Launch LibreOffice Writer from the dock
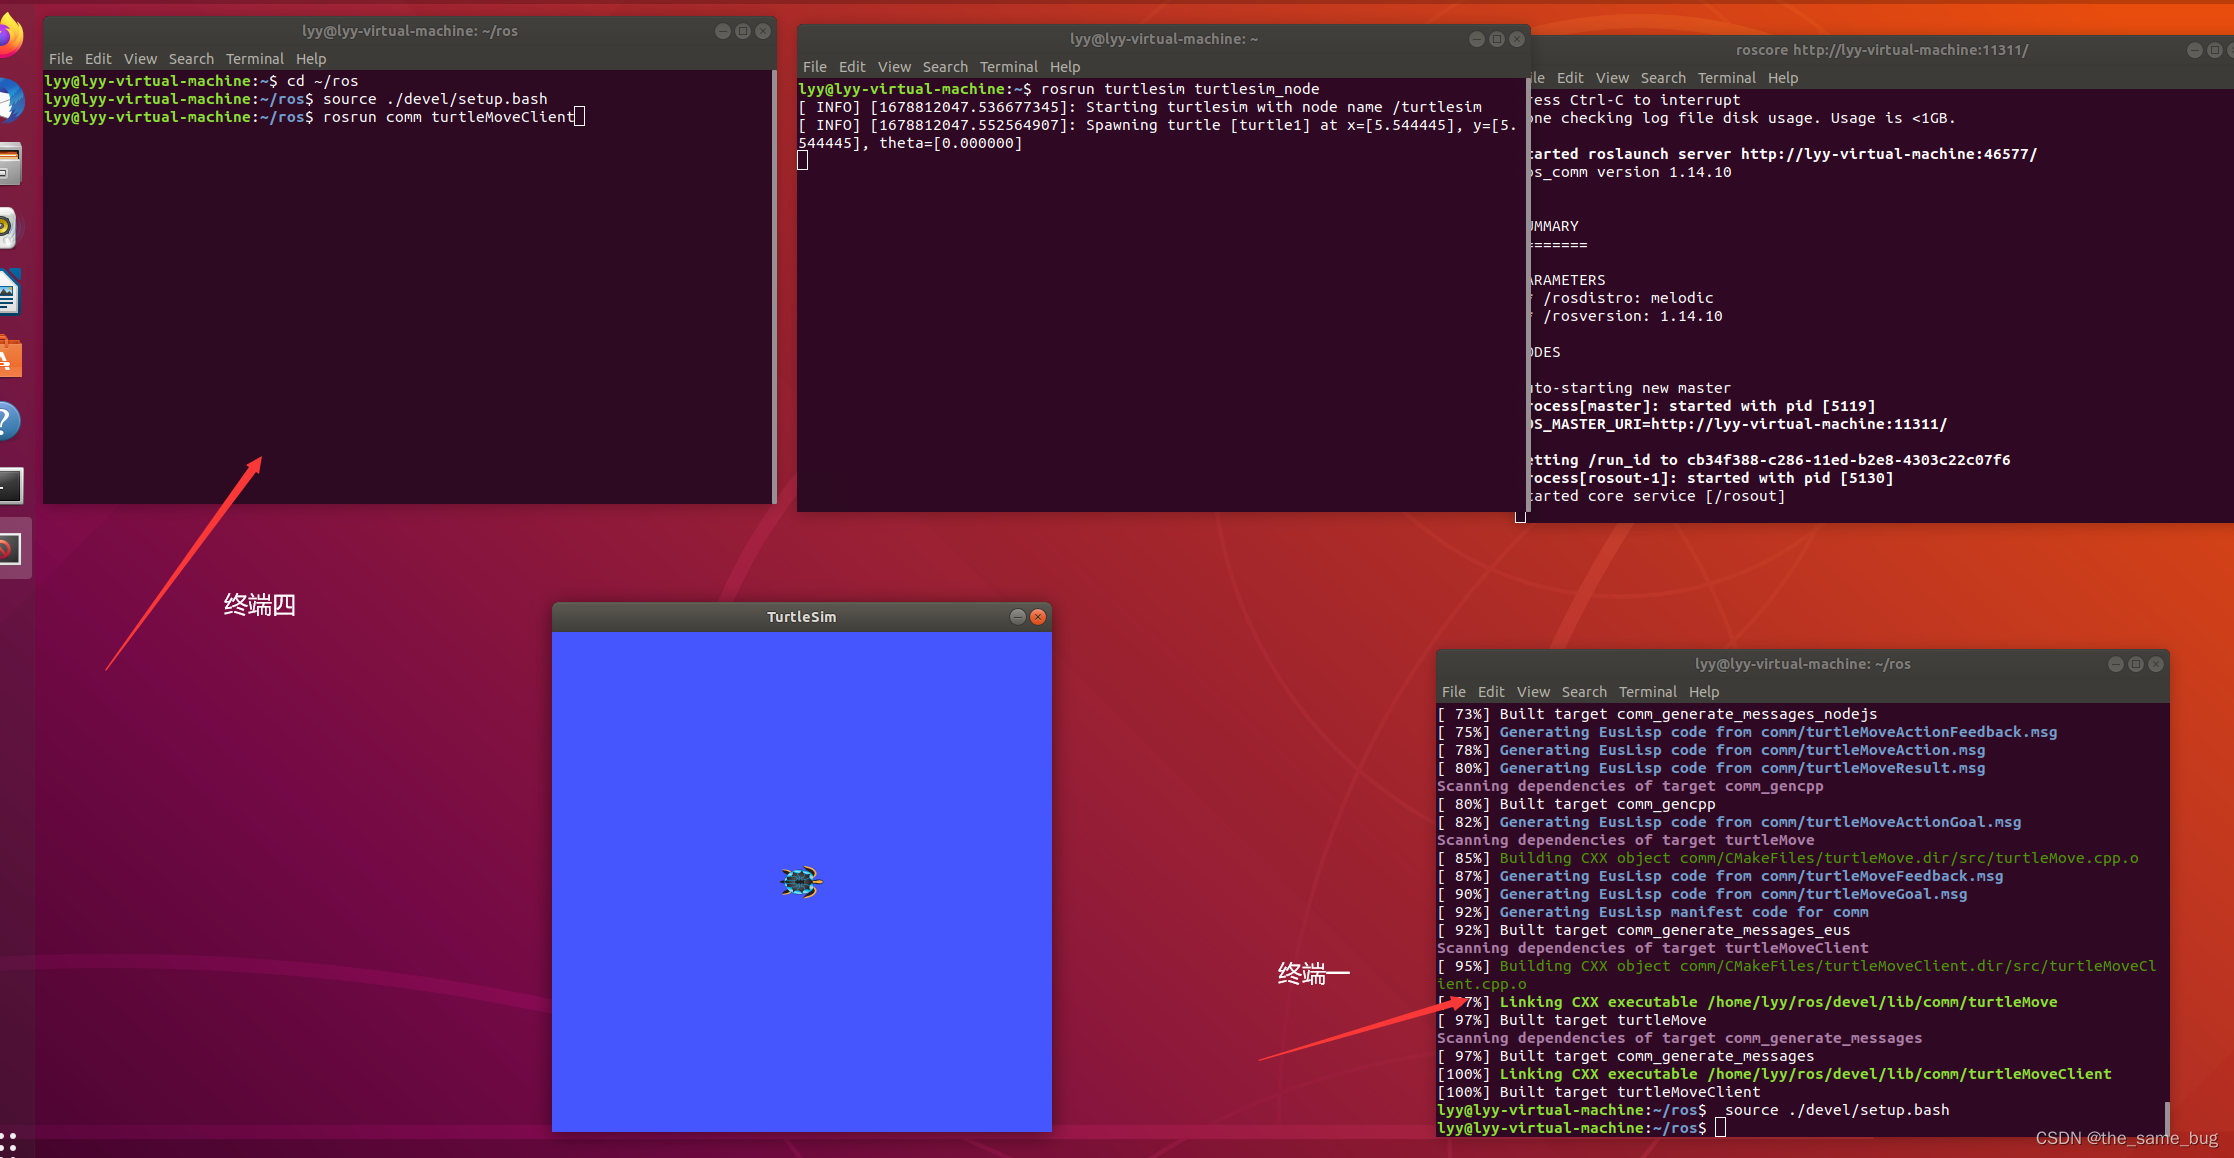Image resolution: width=2234 pixels, height=1158 pixels. tap(8, 293)
